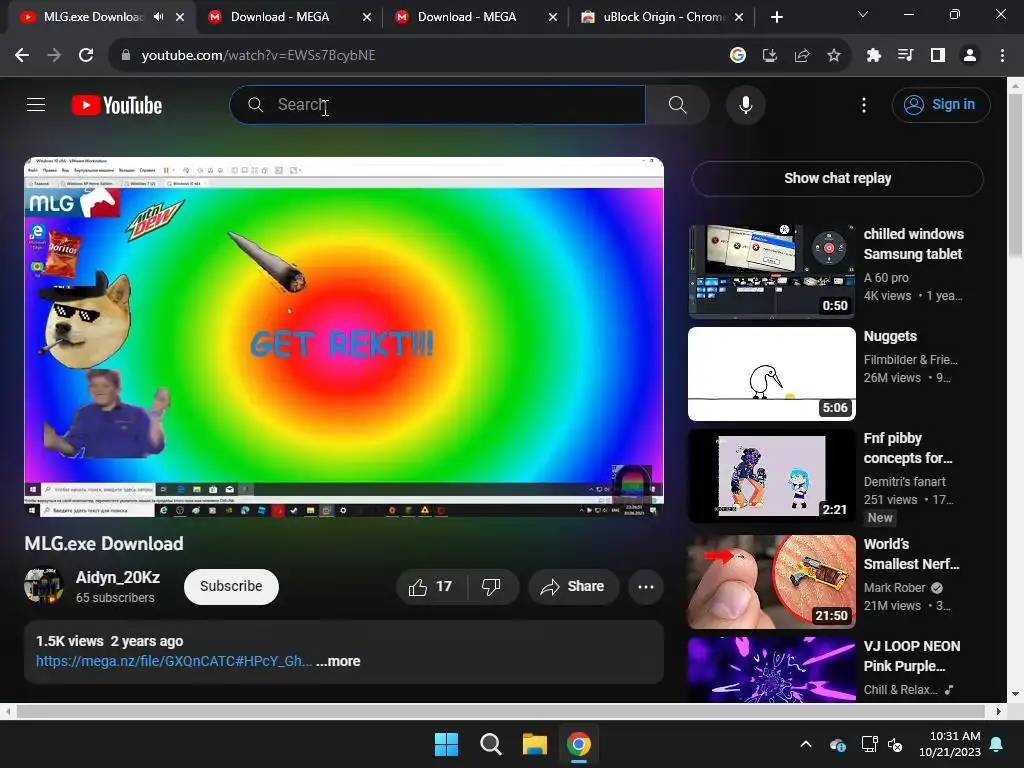Image resolution: width=1024 pixels, height=768 pixels.
Task: Open the YouTube hamburger guide menu
Action: coord(36,104)
